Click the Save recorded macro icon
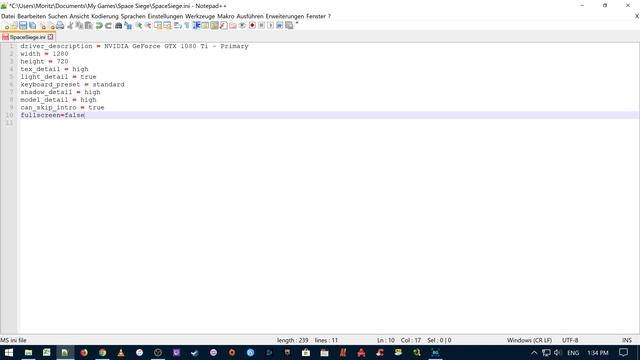Image resolution: width=640 pixels, height=360 pixels. (289, 26)
